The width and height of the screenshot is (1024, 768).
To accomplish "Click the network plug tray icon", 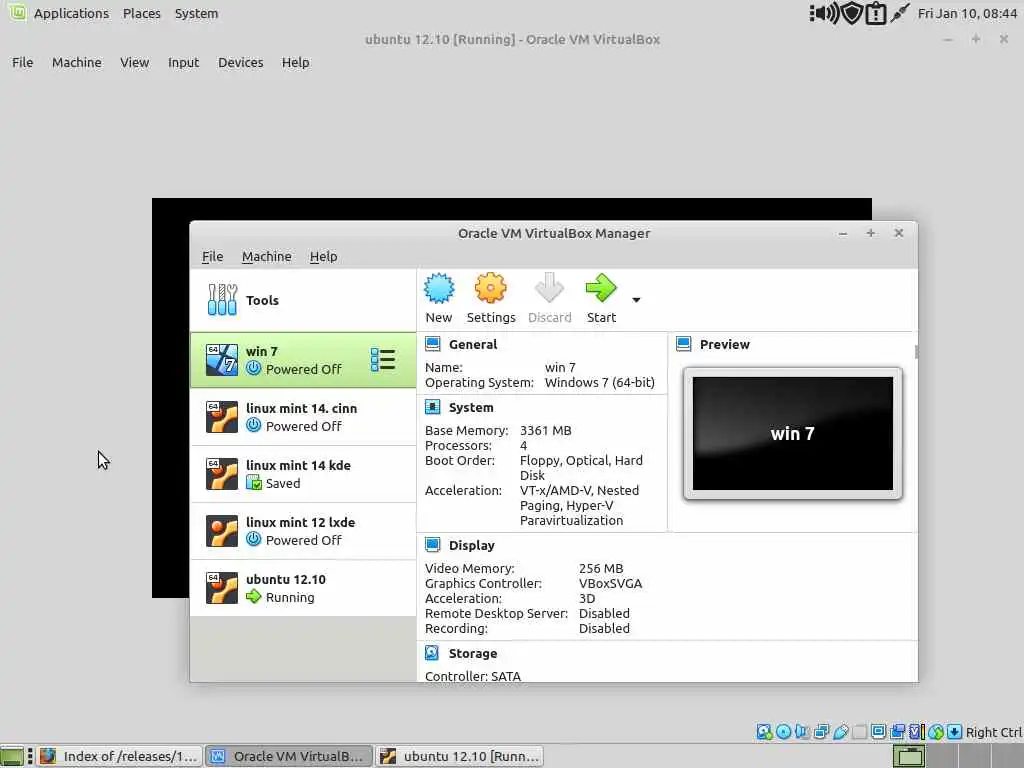I will click(x=900, y=13).
